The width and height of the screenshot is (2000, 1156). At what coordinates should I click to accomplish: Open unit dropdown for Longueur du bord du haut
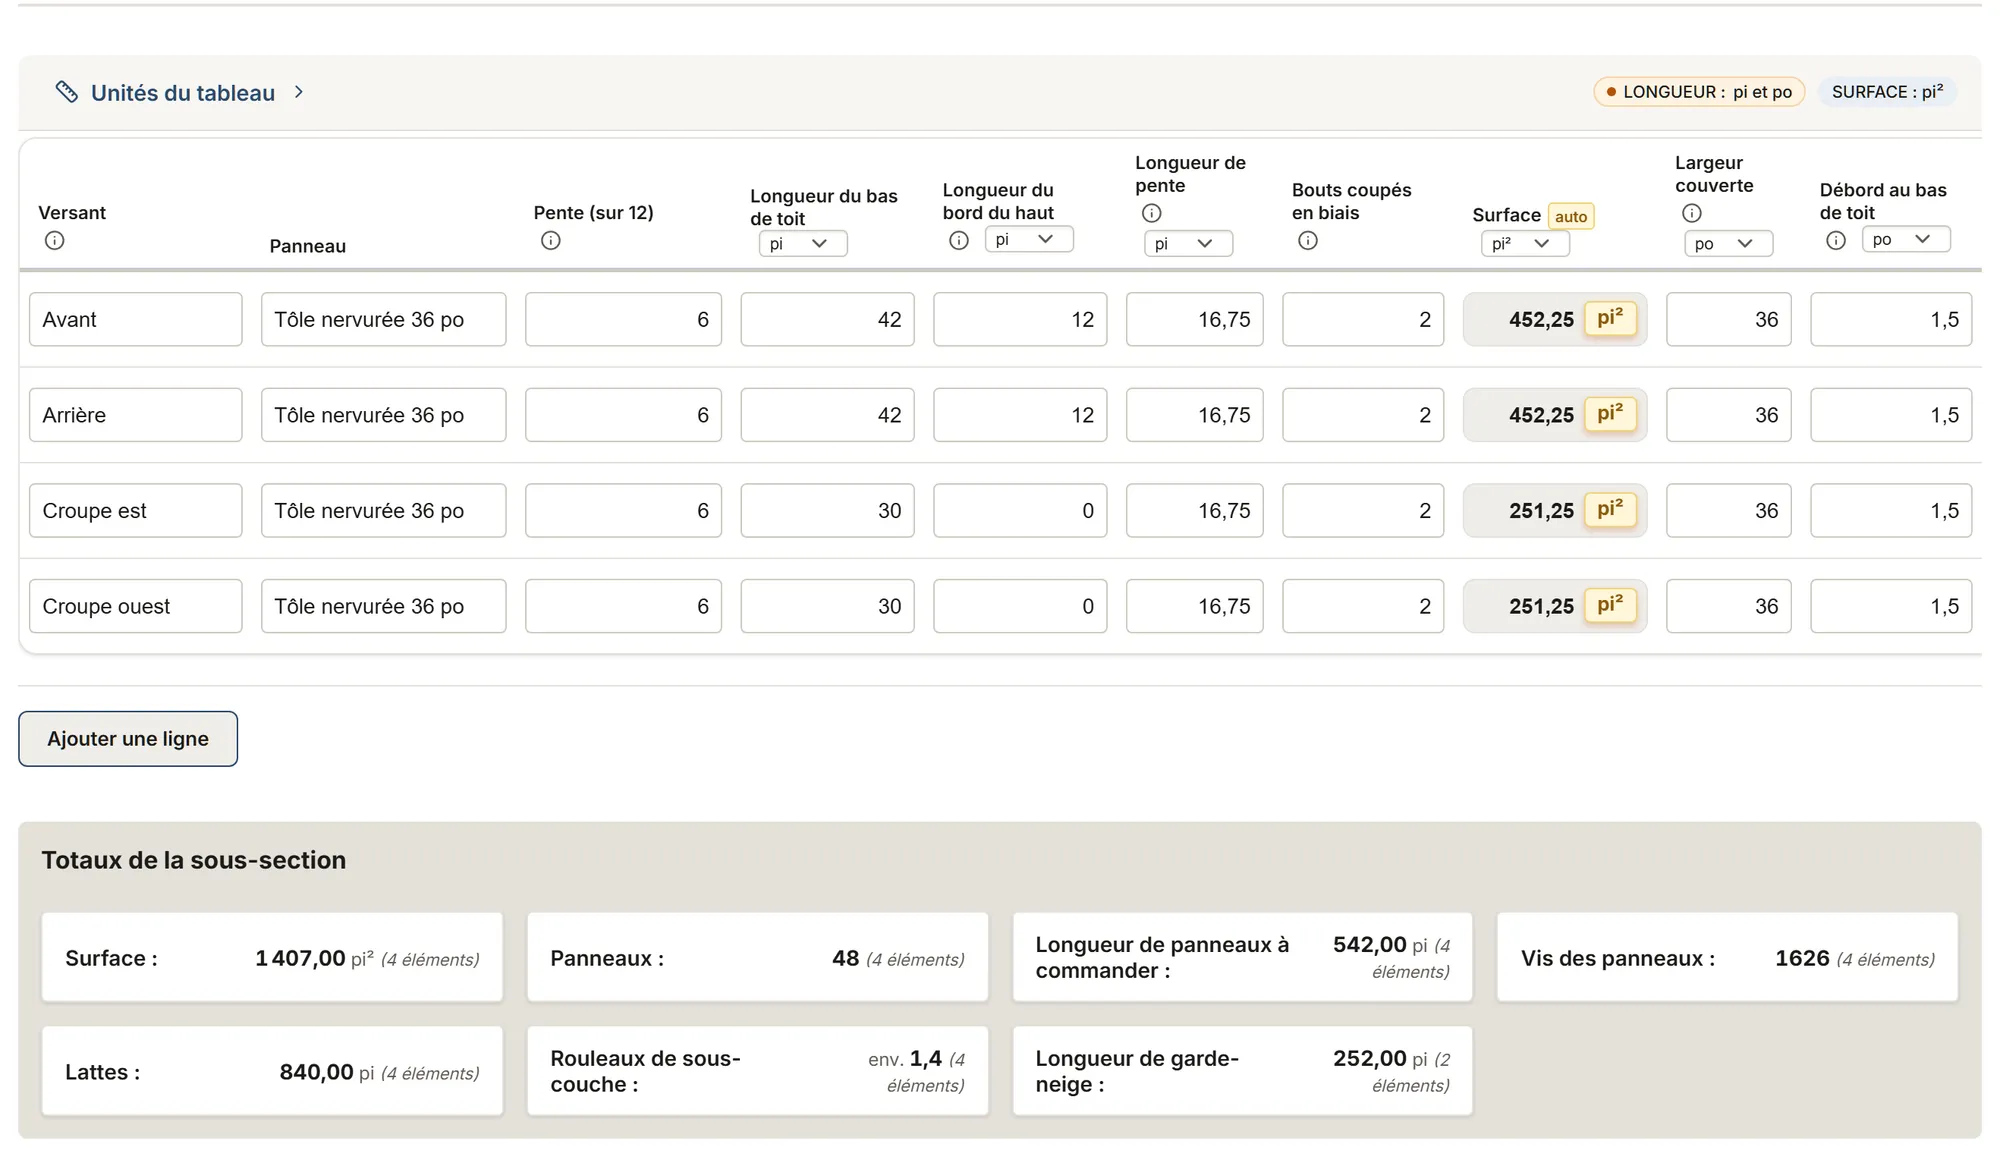tap(1029, 239)
